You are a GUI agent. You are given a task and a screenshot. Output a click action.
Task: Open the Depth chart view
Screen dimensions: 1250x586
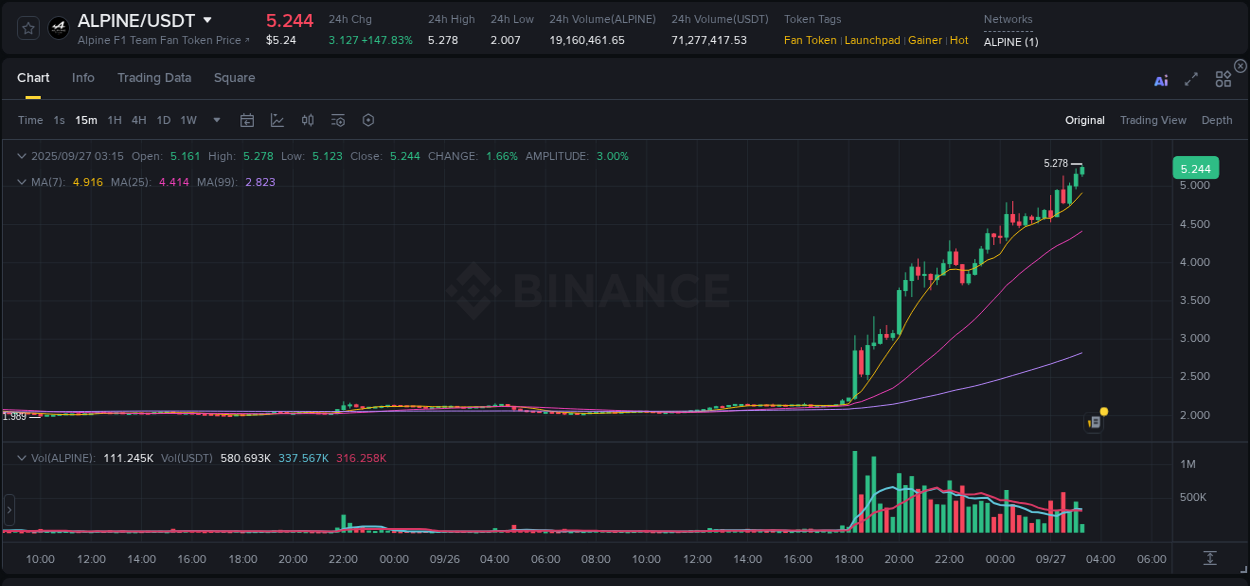(x=1217, y=120)
